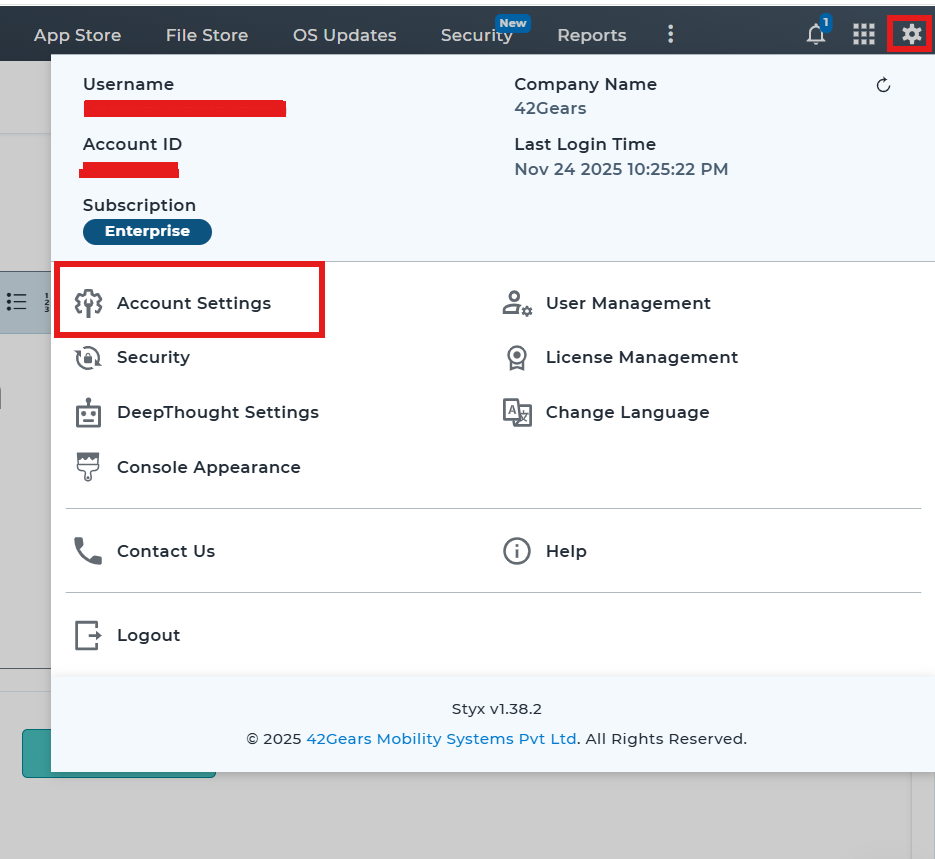Open the Reports tab
The height and width of the screenshot is (859, 935).
click(x=591, y=35)
